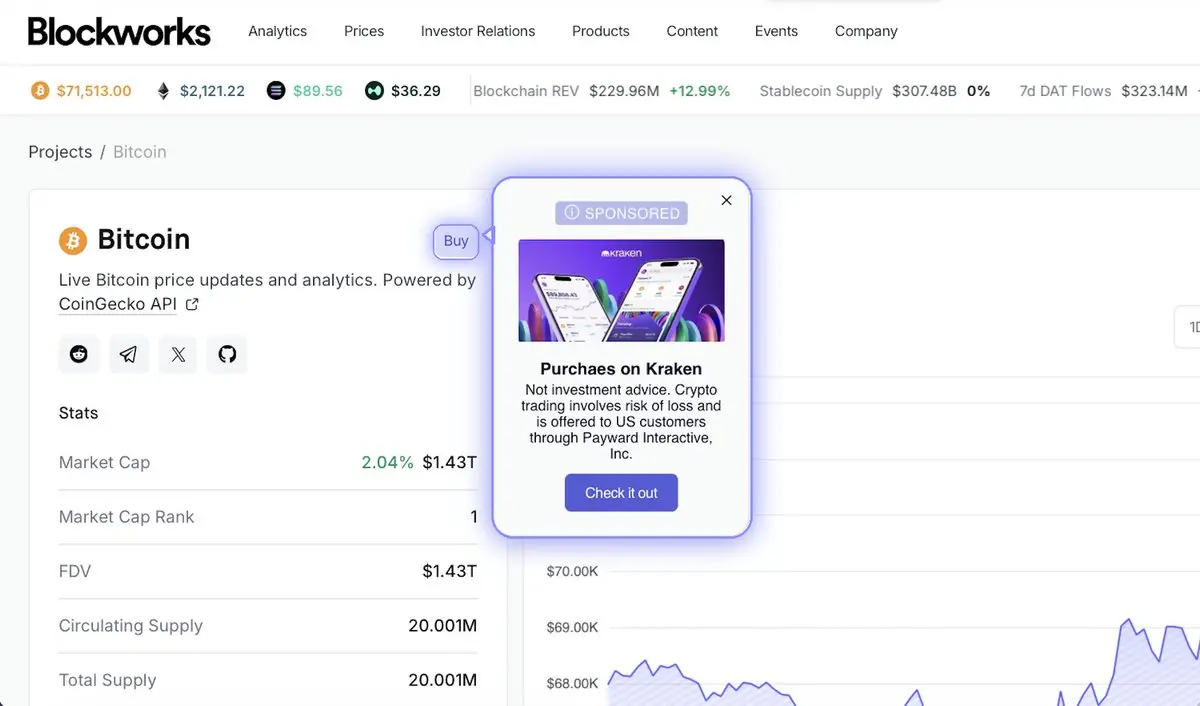Click the Buy button
Image resolution: width=1200 pixels, height=706 pixels.
[x=456, y=241]
